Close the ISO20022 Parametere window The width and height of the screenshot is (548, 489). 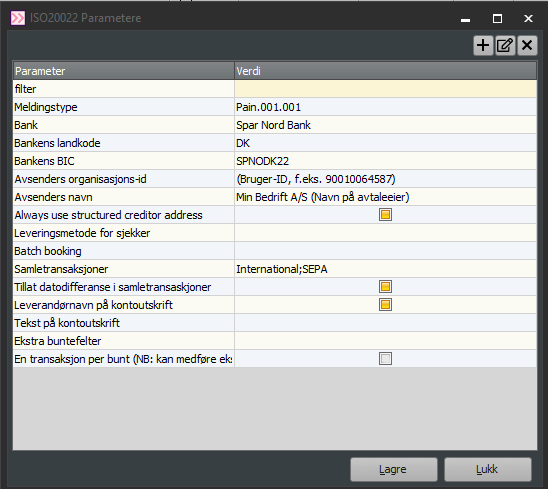pos(528,19)
